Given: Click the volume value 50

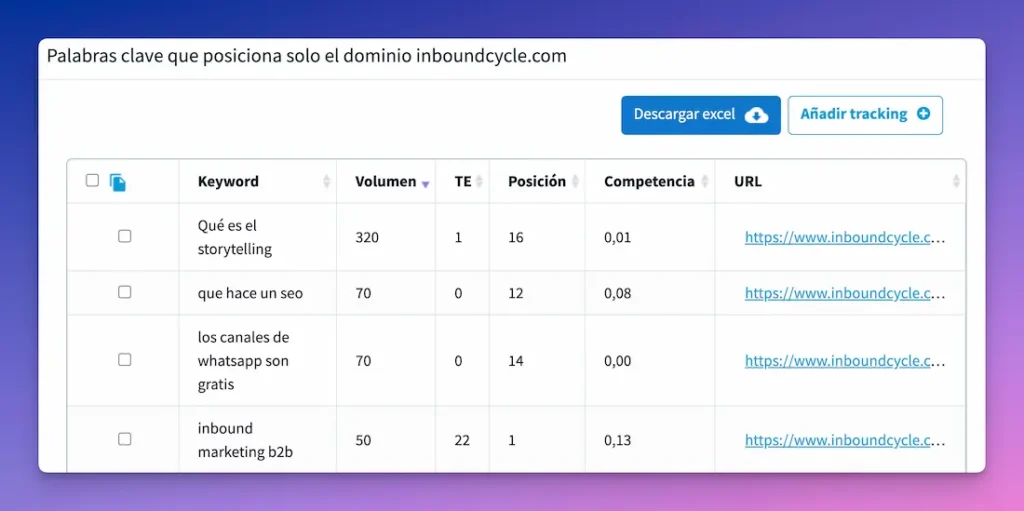Looking at the screenshot, I should [363, 440].
